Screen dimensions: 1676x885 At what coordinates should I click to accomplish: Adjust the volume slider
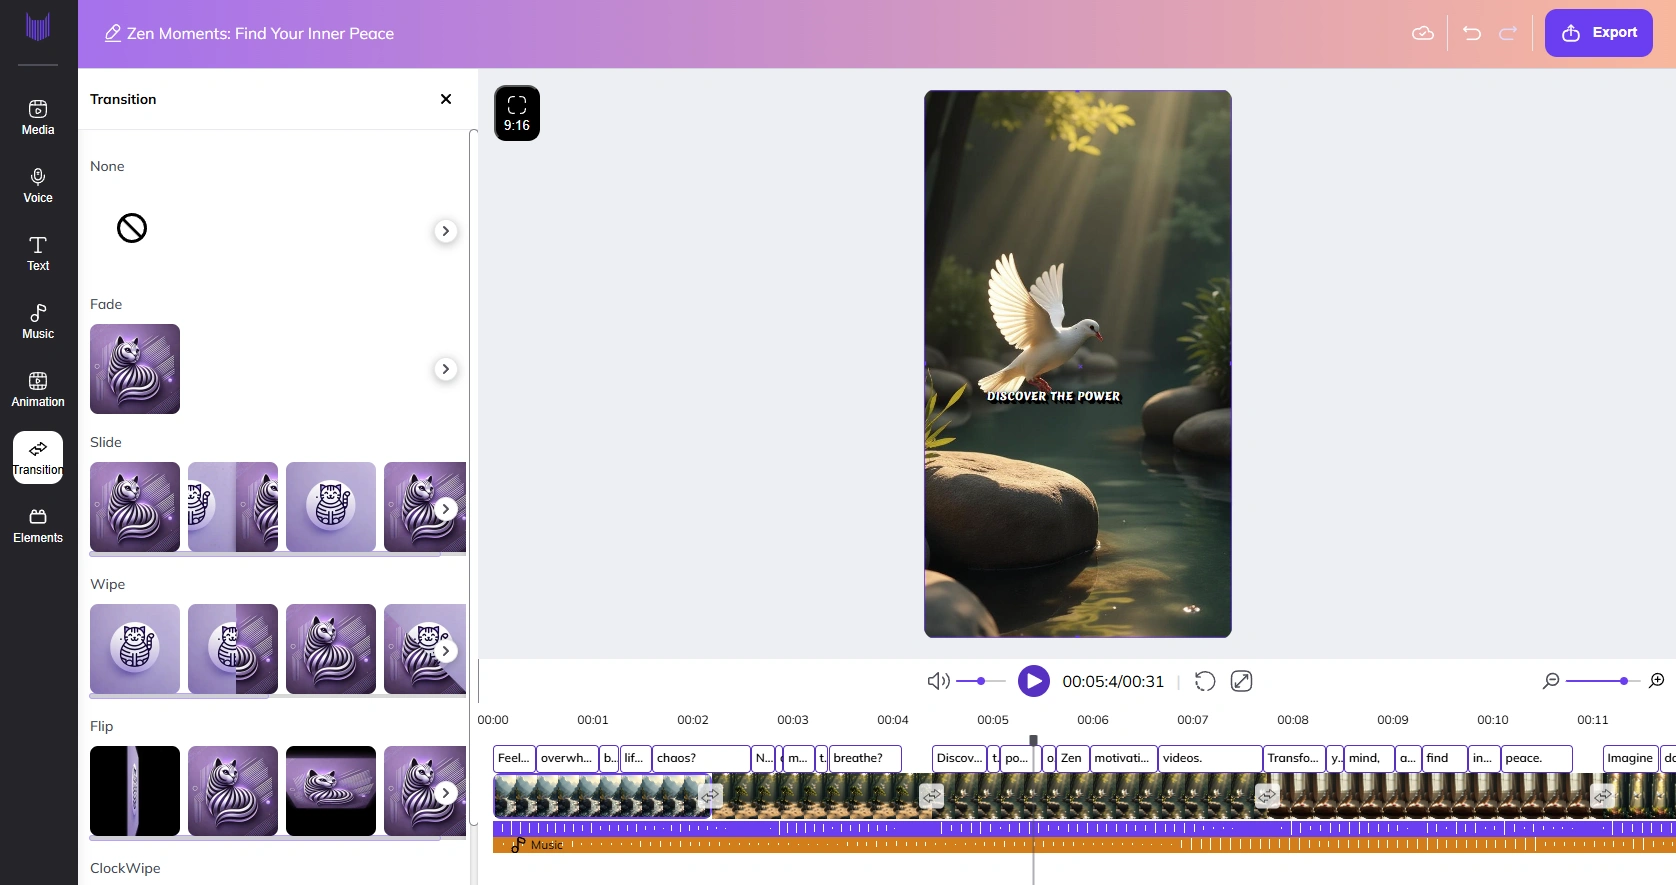pyautogui.click(x=981, y=681)
